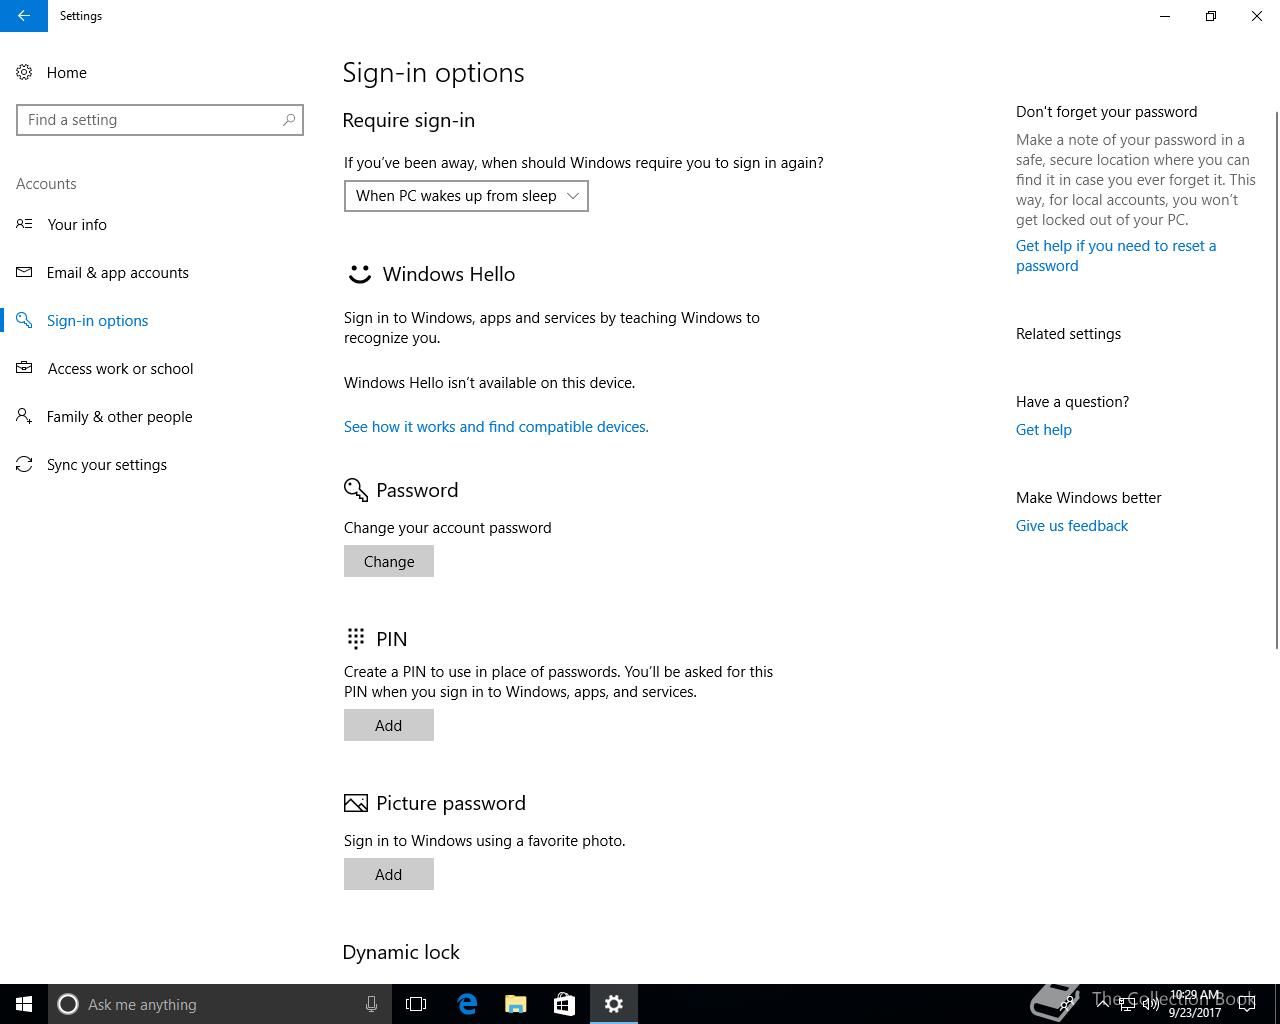
Task: Click Change your account password text
Action: (448, 528)
